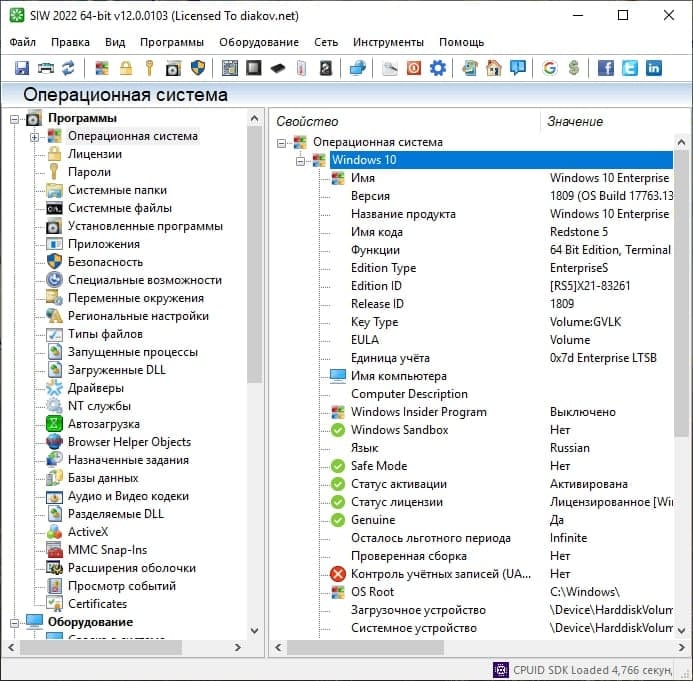Open the Вид menu

tap(115, 42)
